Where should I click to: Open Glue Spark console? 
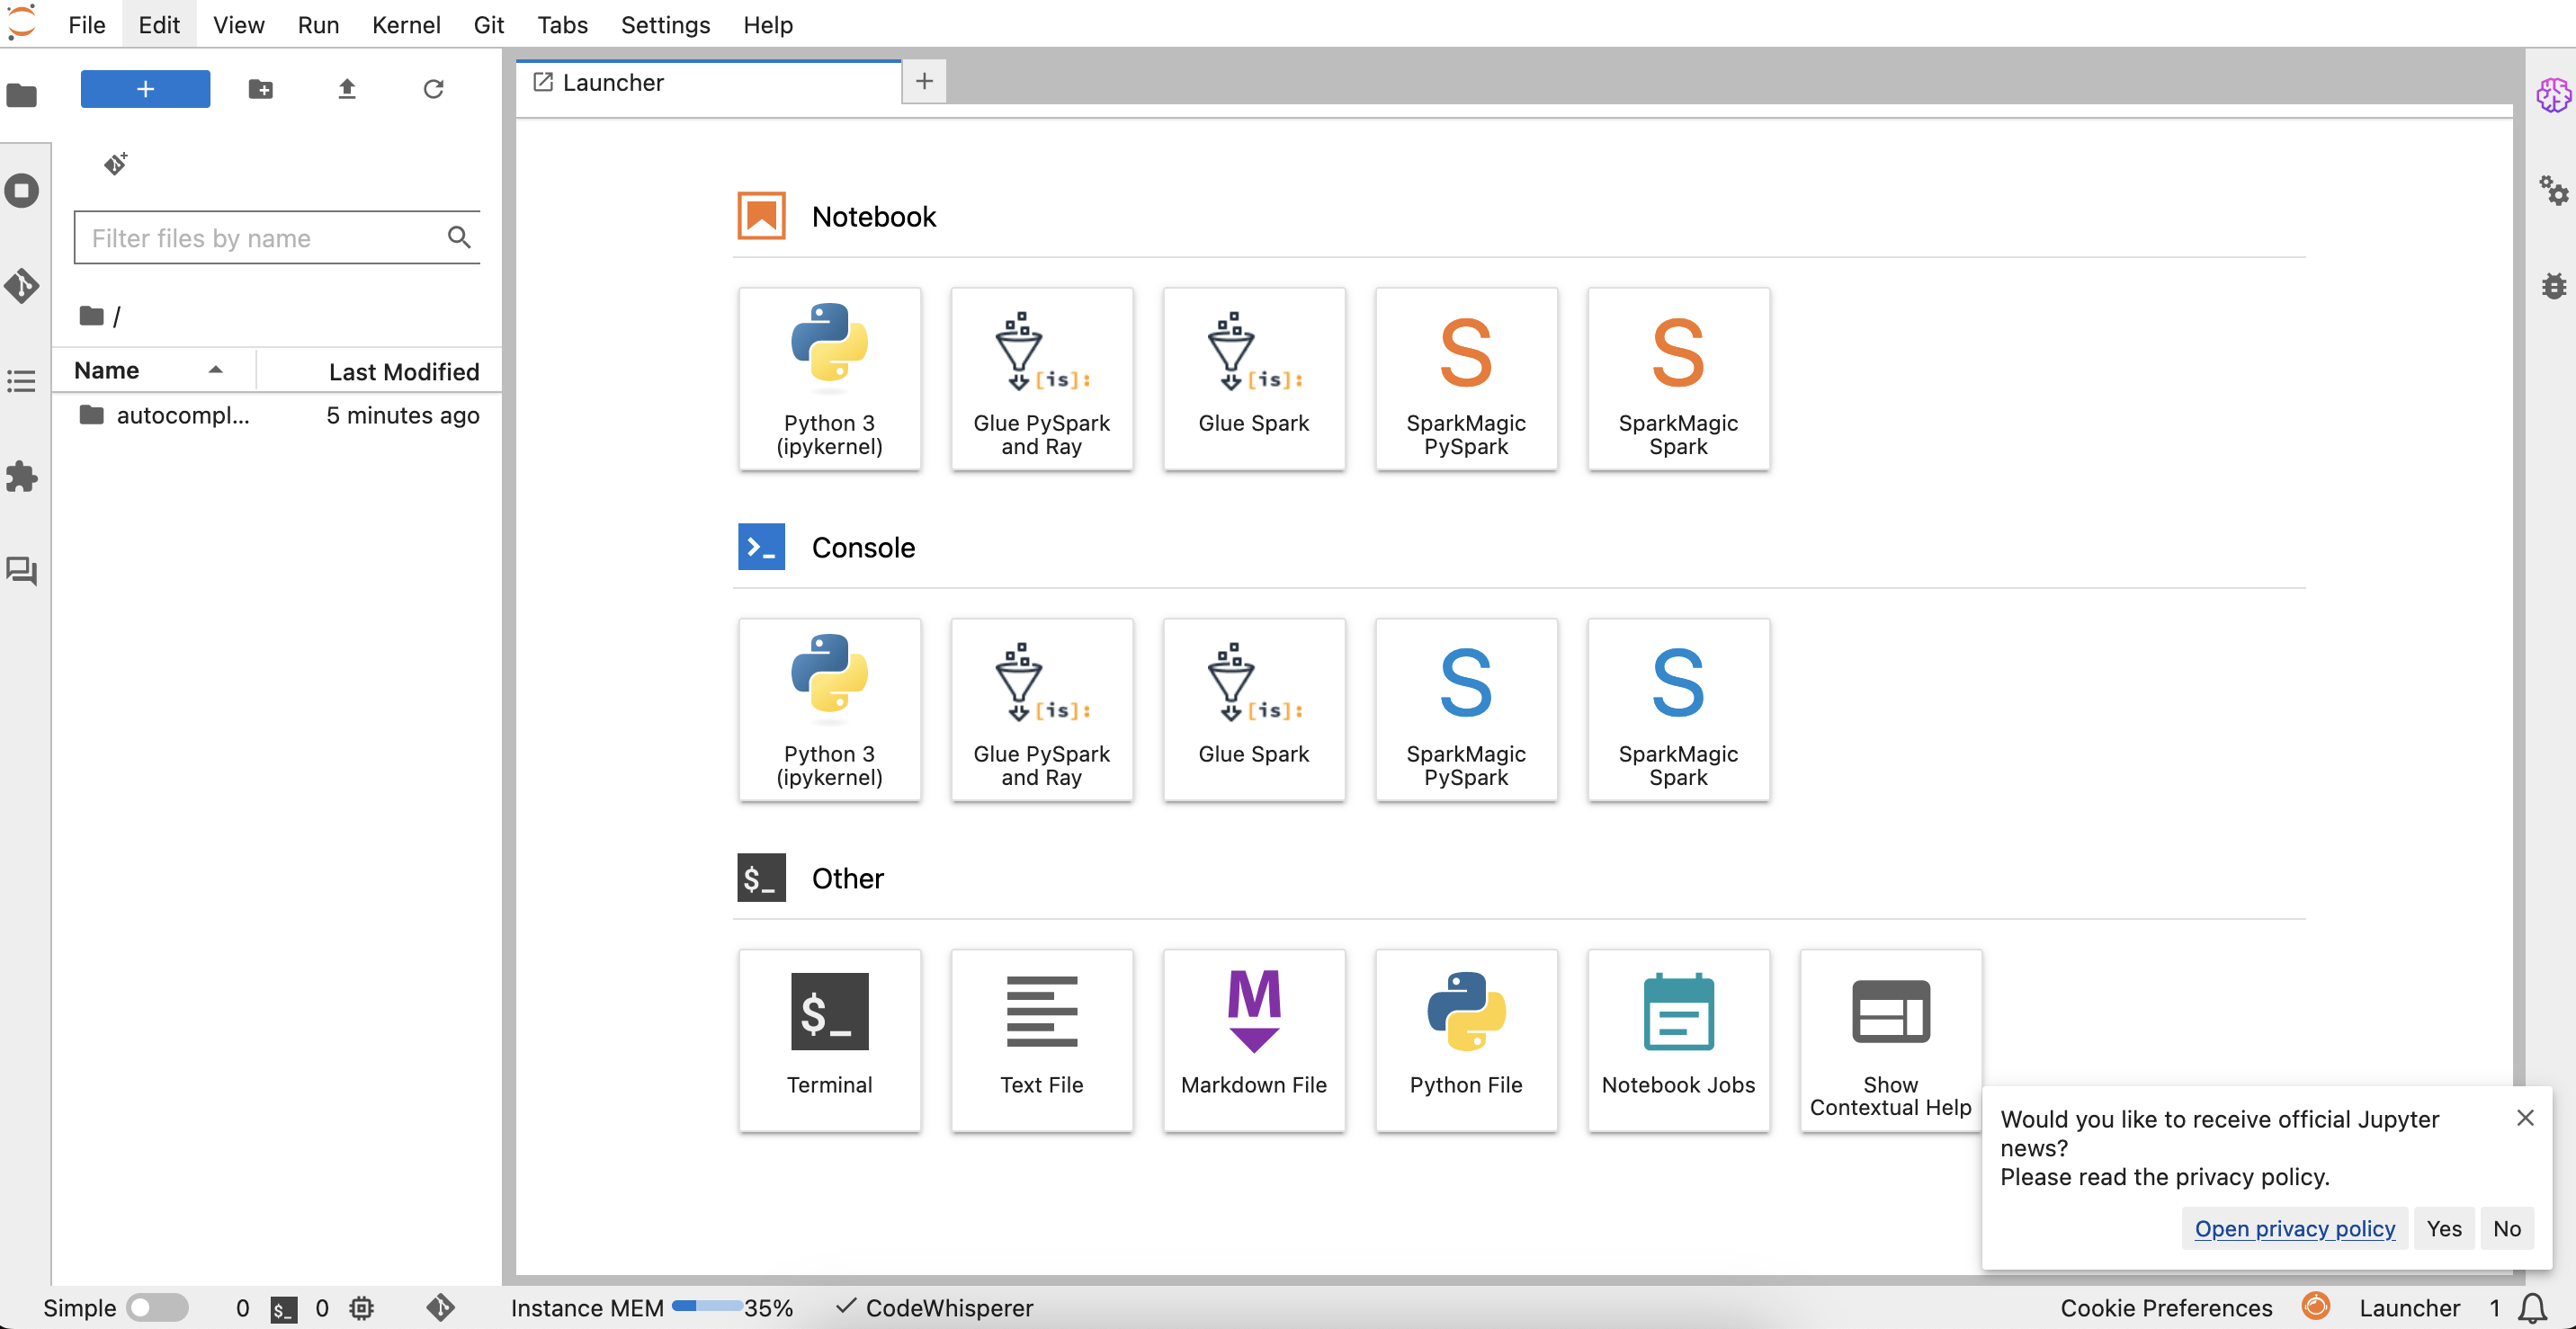[x=1253, y=710]
